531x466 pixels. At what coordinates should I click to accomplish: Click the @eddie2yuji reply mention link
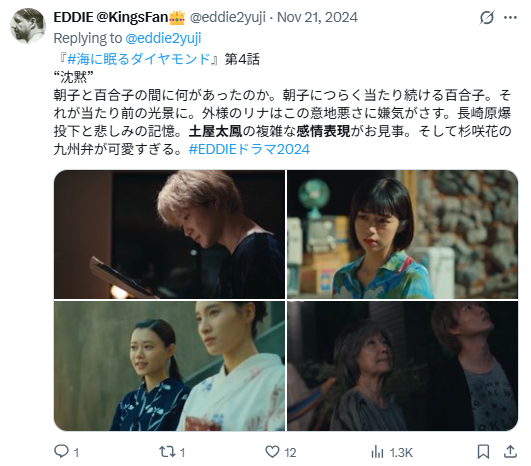click(163, 38)
